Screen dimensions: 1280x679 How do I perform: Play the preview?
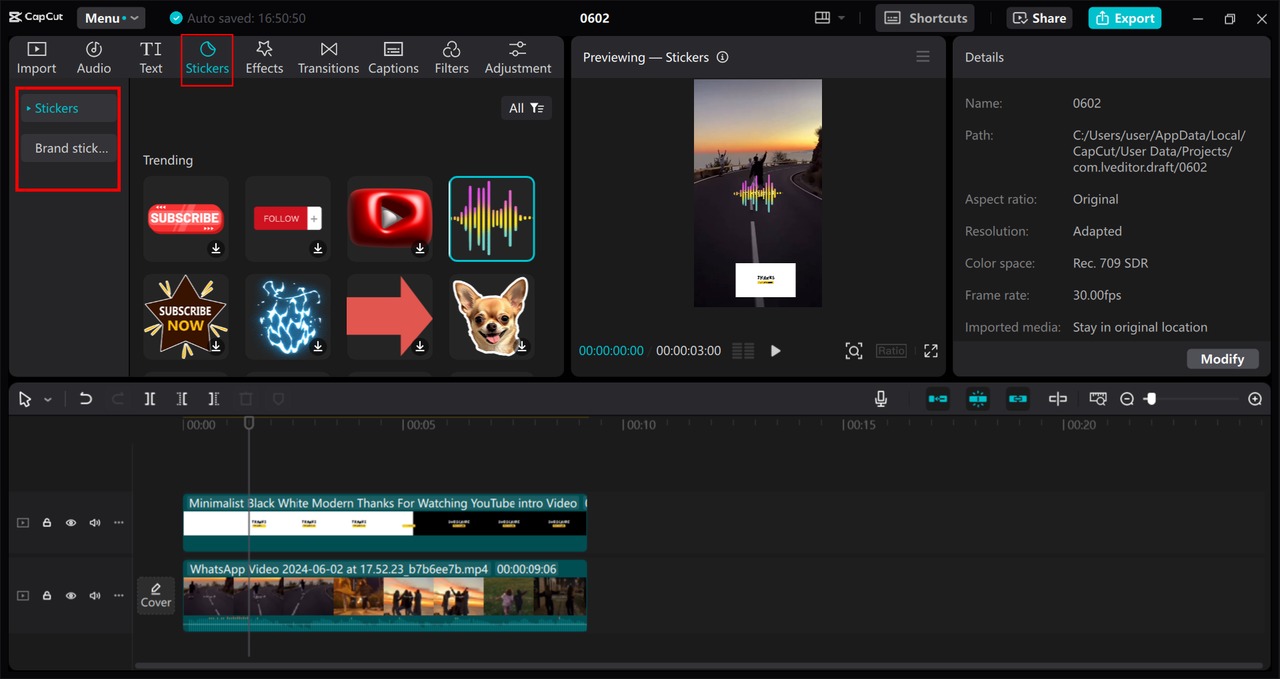775,351
